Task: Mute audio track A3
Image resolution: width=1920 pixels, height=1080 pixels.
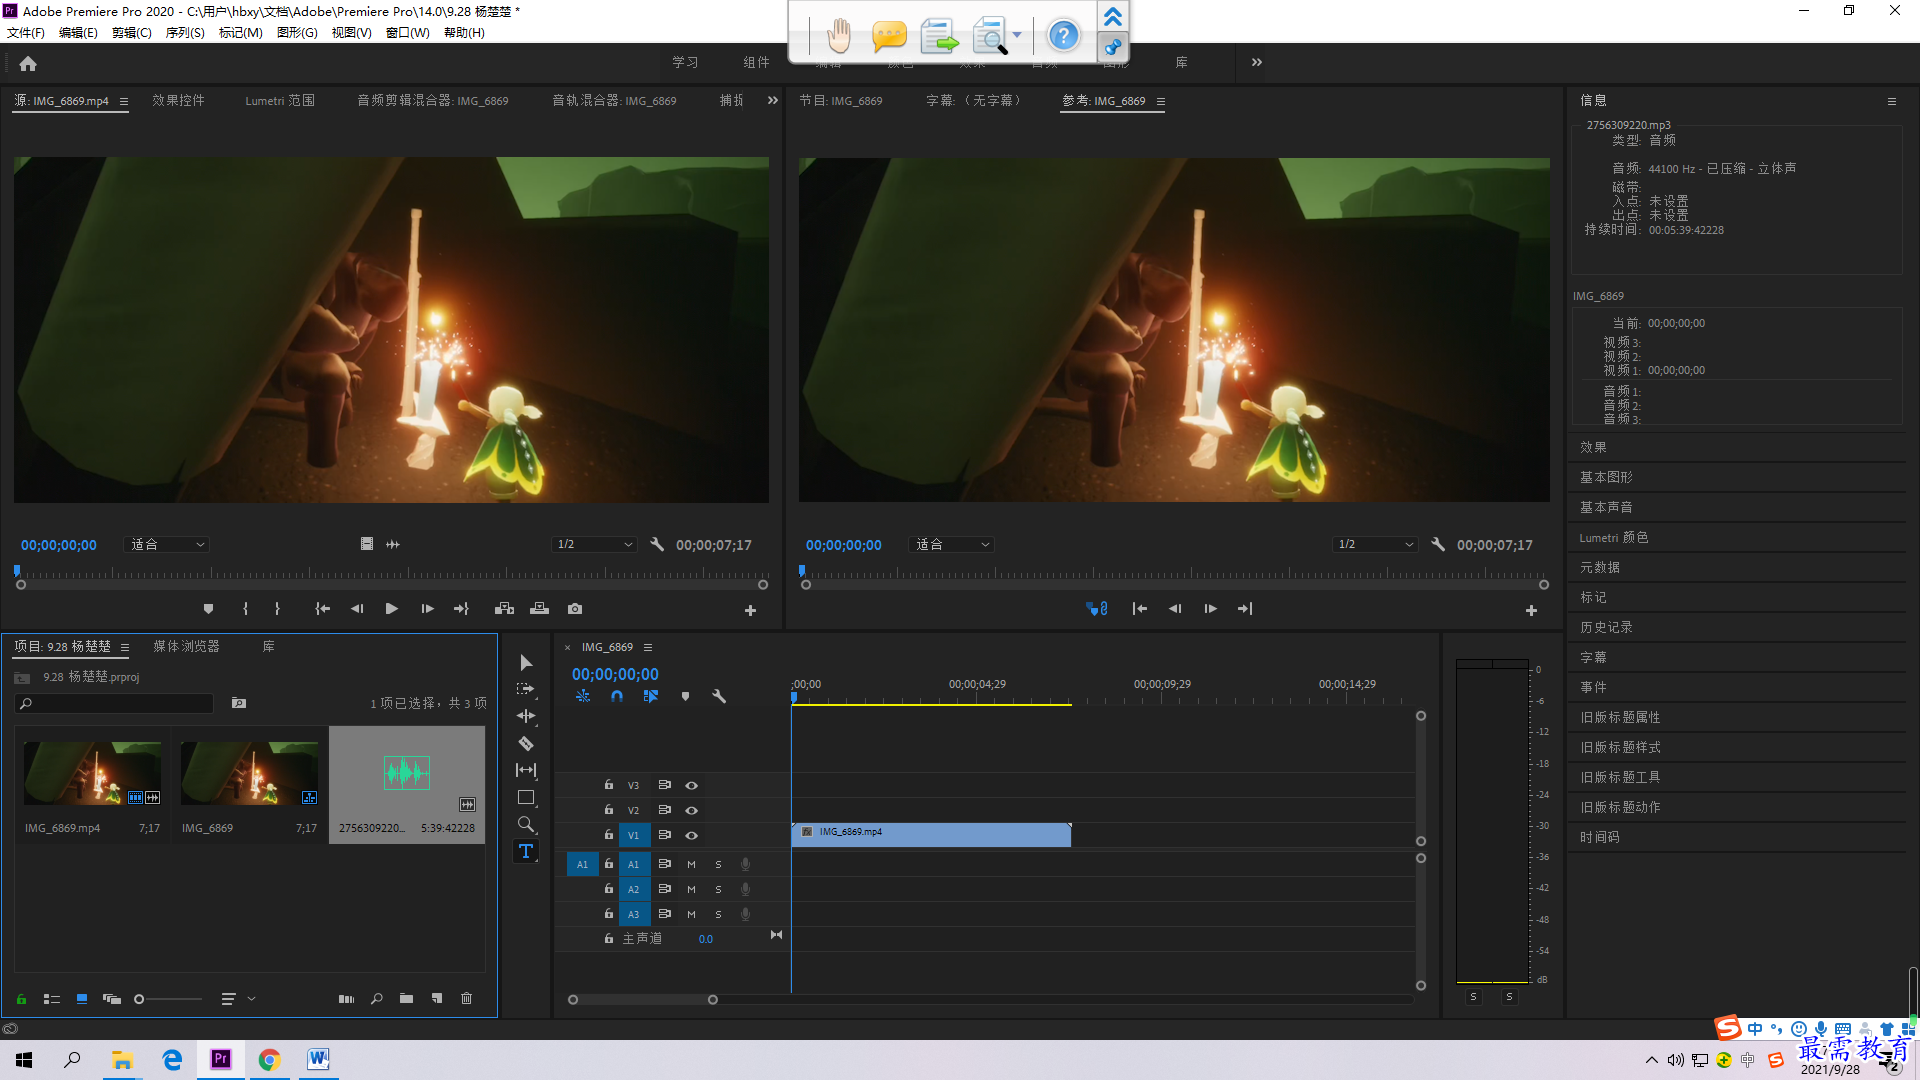Action: pos(691,915)
